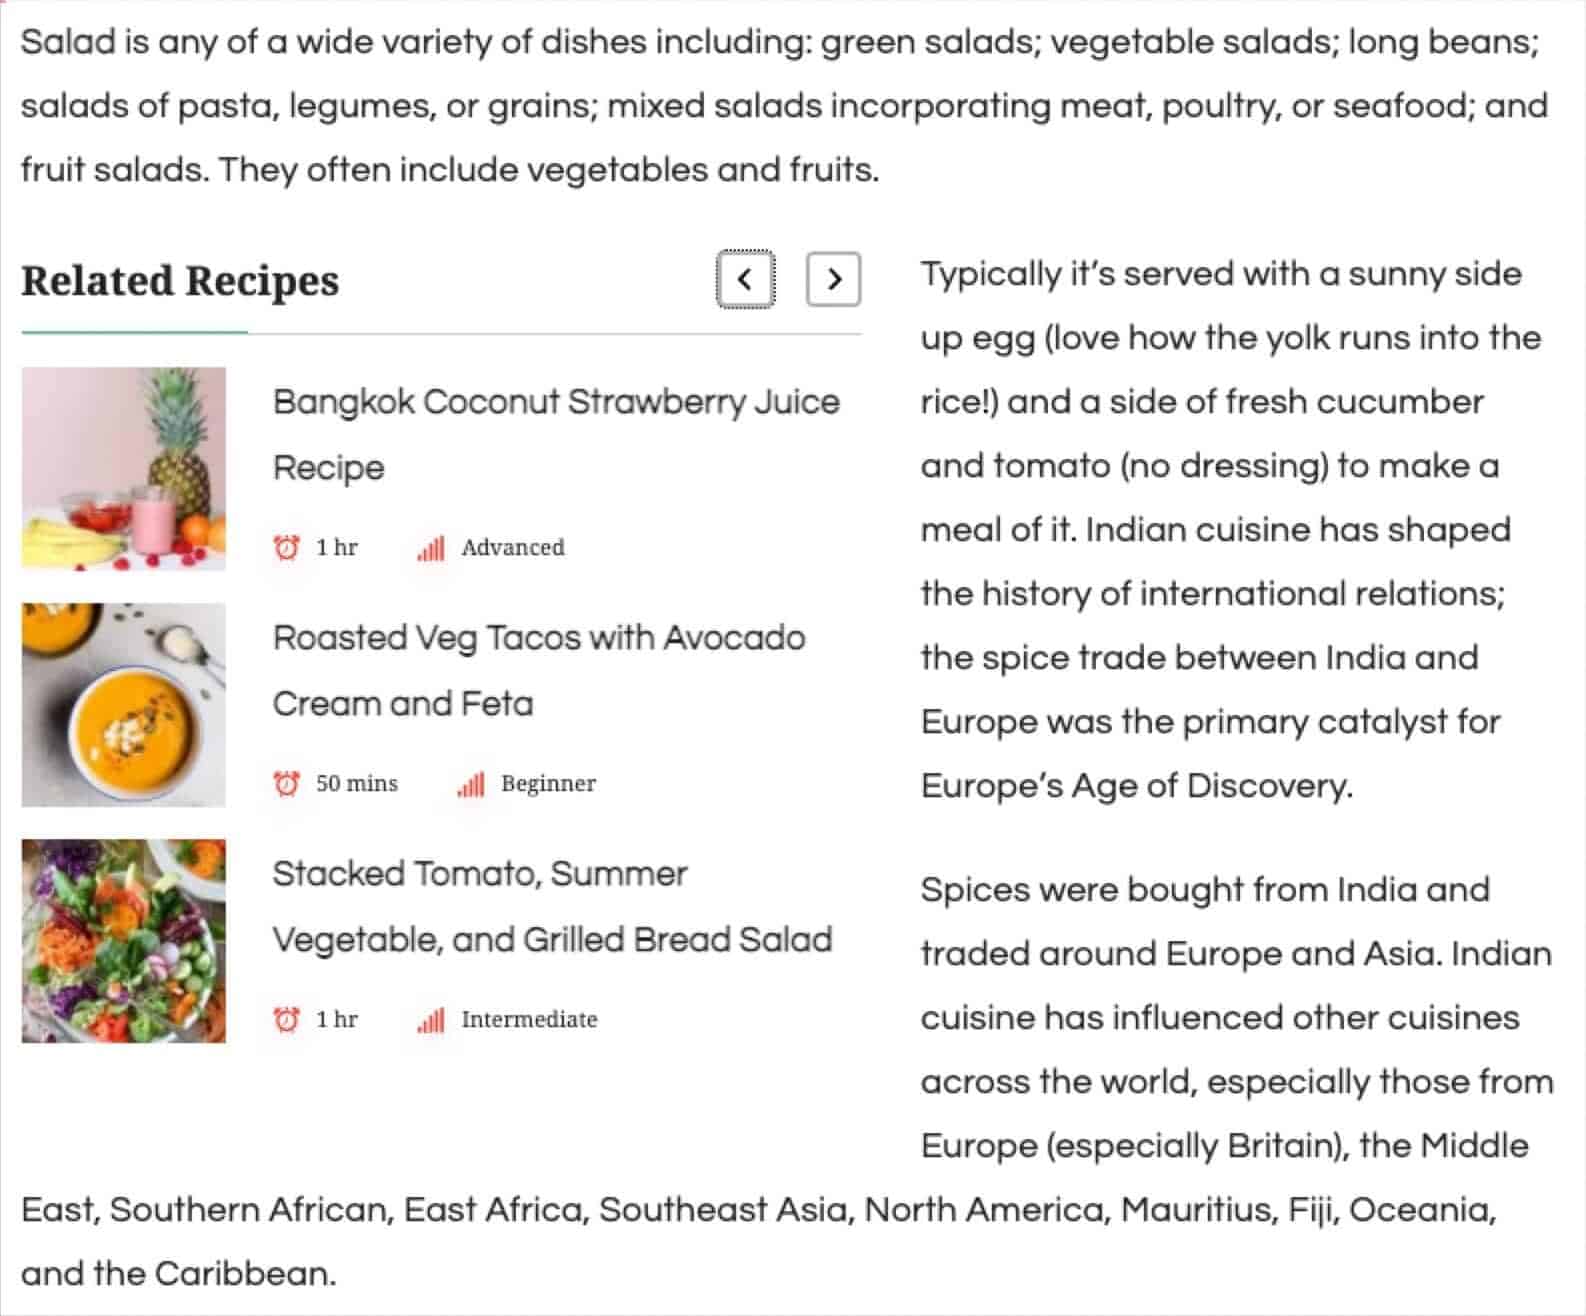
Task: Open Bangkok Coconut Strawberry Juice Recipe link
Action: click(556, 434)
